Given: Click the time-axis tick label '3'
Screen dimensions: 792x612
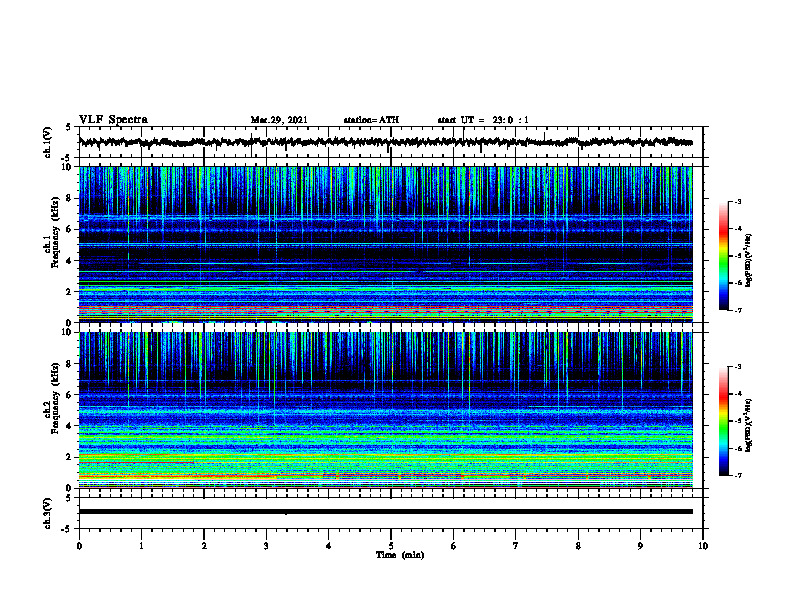Looking at the screenshot, I should [266, 546].
